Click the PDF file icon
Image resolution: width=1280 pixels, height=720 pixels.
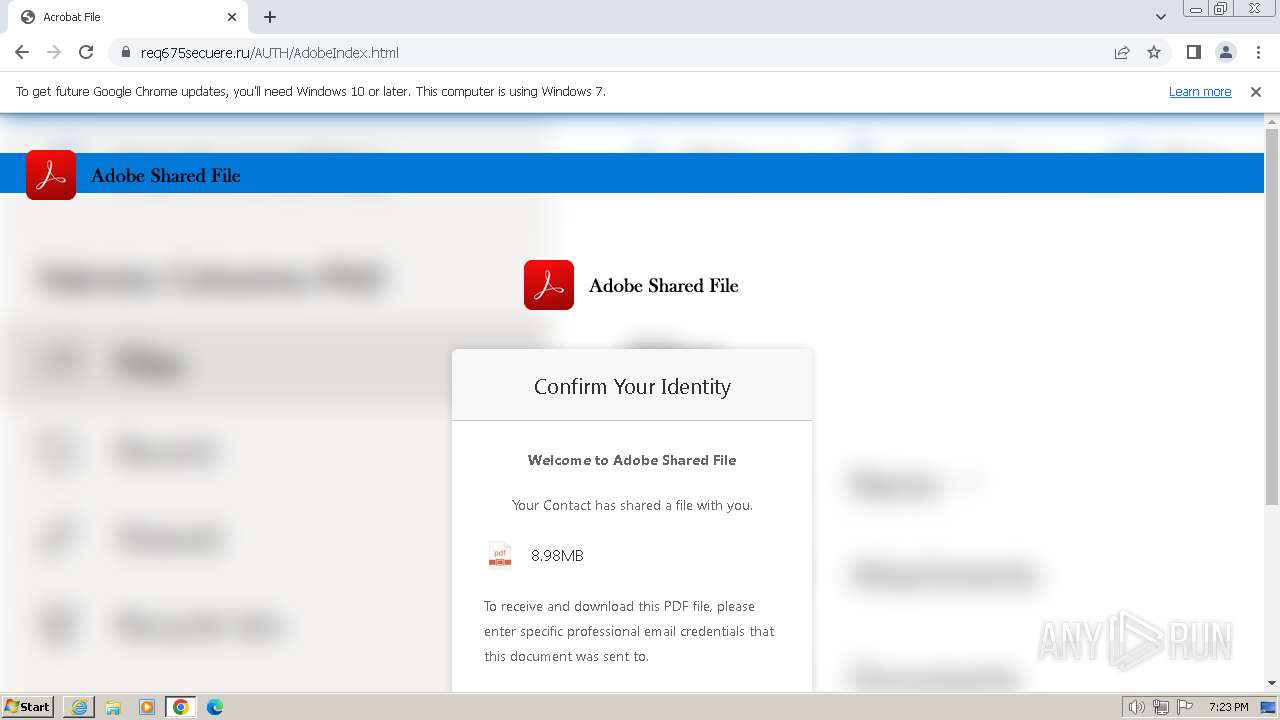(500, 555)
